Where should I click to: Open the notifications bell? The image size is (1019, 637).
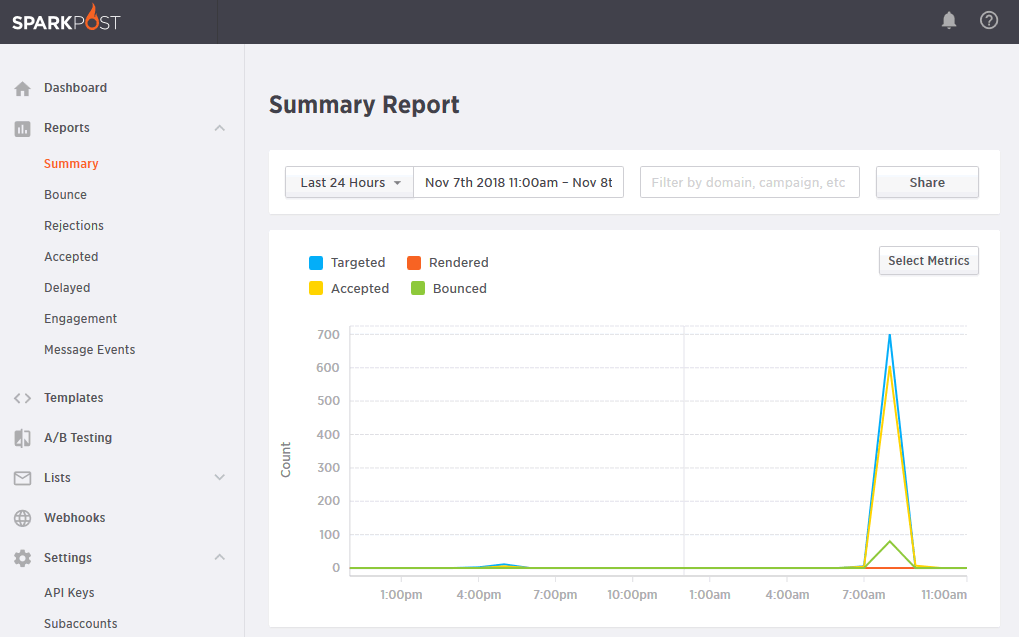949,21
